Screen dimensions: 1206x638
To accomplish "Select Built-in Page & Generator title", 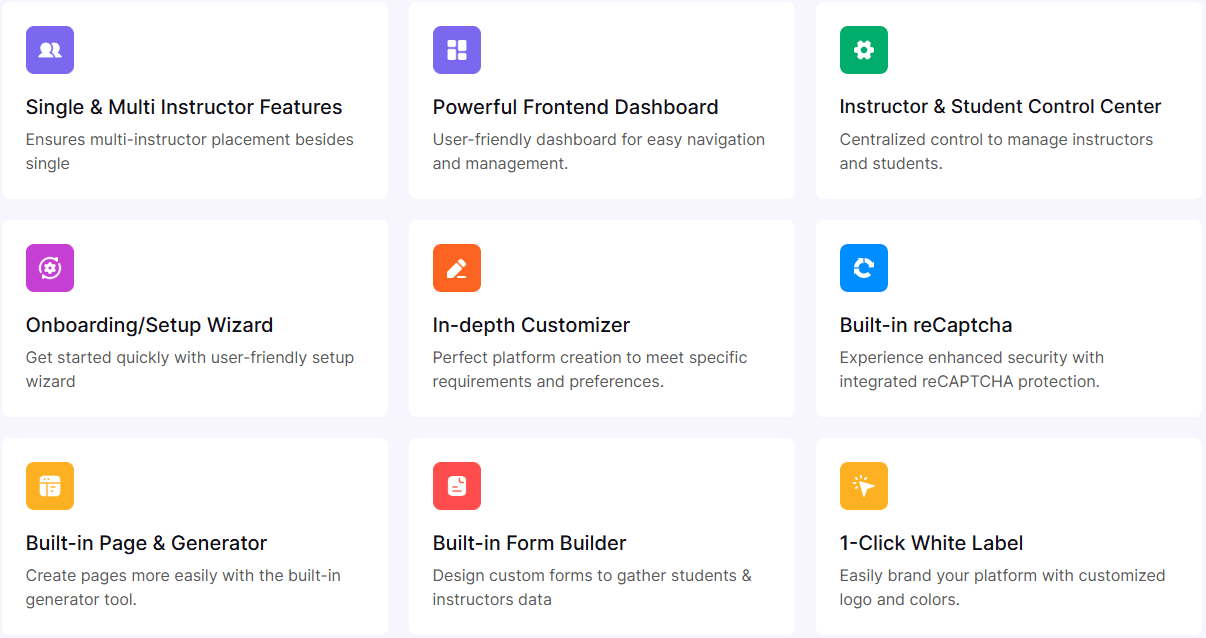I will (147, 543).
